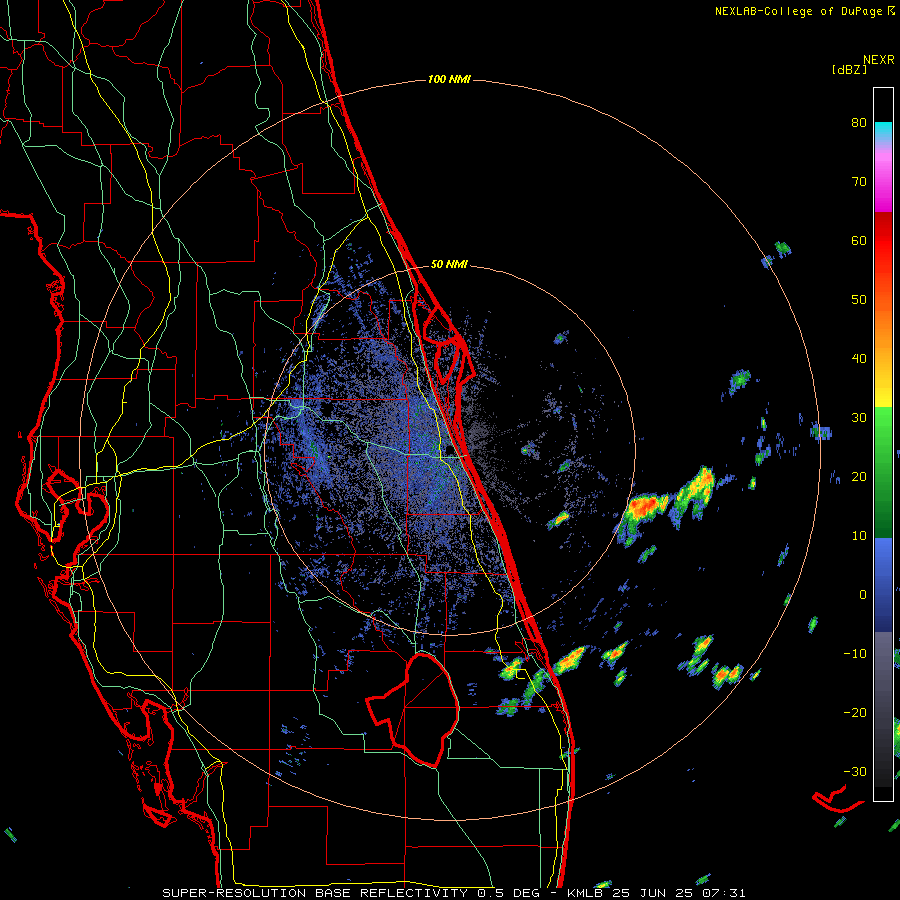Click the "50" value on the color scale

click(x=859, y=300)
